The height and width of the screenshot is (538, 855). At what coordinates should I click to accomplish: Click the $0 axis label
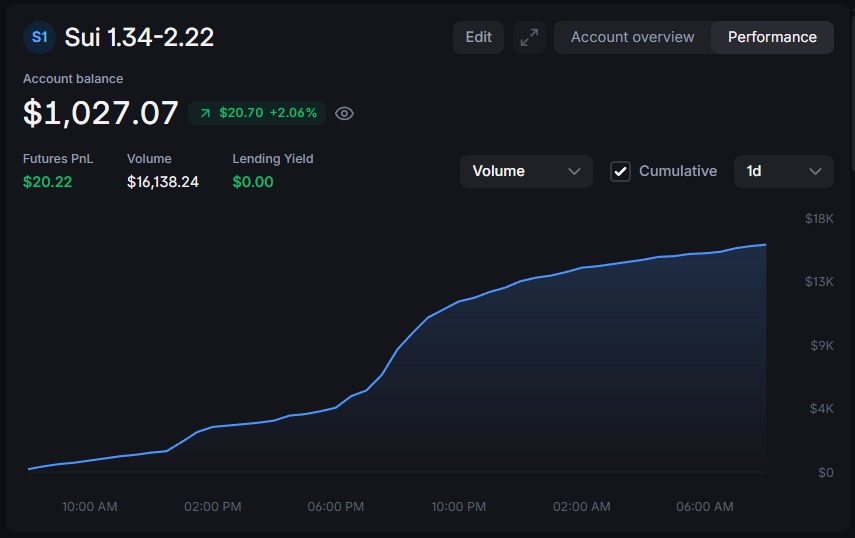pyautogui.click(x=826, y=473)
